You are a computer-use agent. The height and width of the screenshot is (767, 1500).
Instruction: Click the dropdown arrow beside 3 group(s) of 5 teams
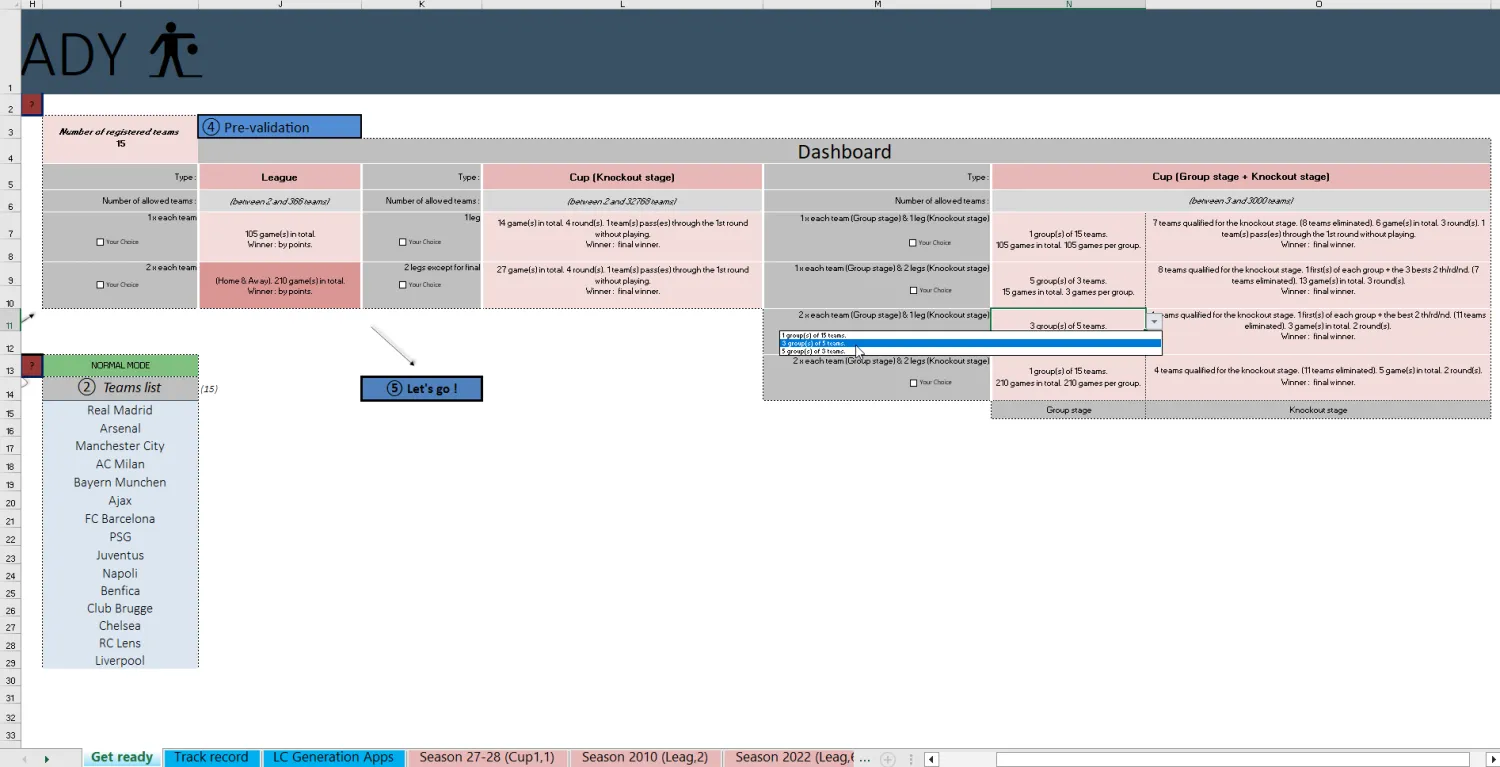pyautogui.click(x=1154, y=321)
